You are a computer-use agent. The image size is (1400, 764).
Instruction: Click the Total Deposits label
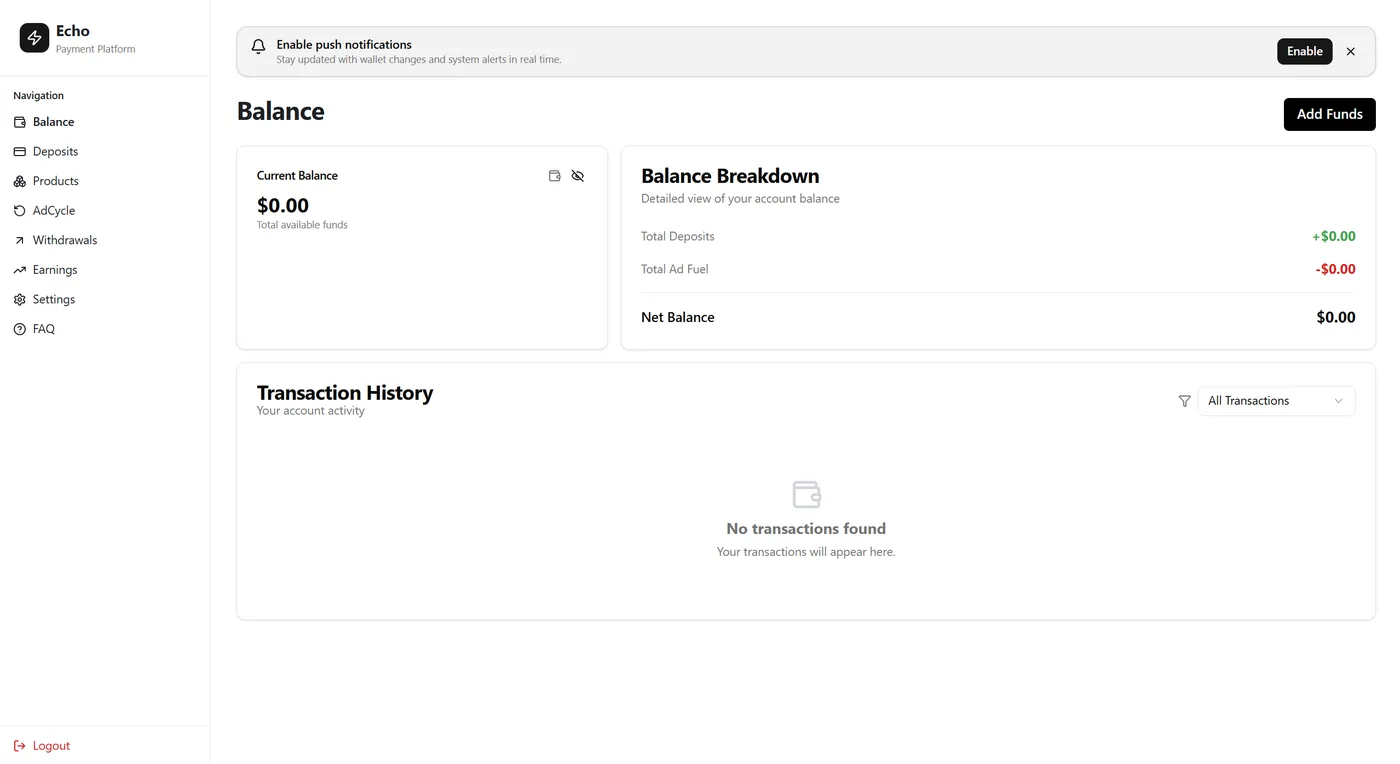[x=678, y=237]
